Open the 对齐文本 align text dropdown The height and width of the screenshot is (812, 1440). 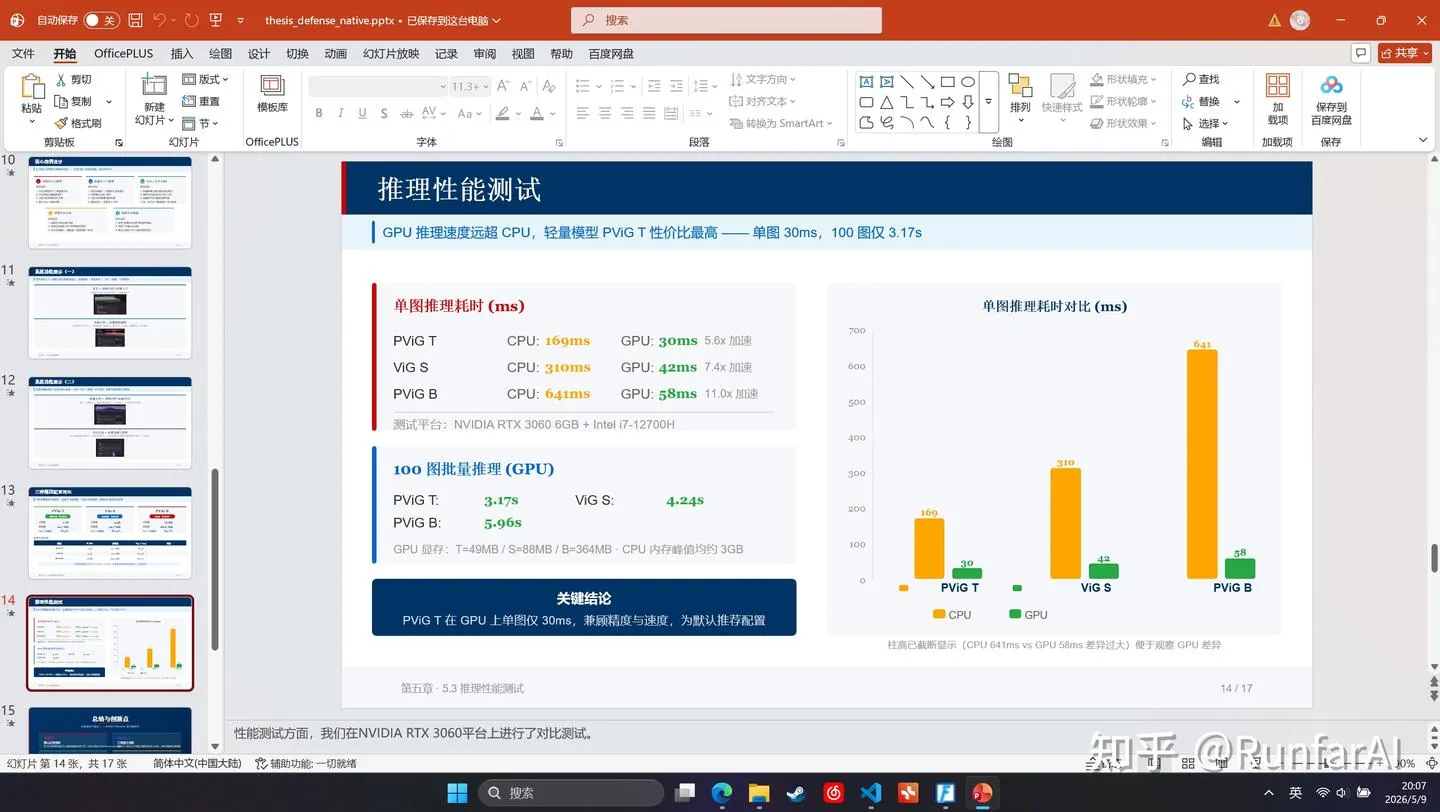[764, 101]
